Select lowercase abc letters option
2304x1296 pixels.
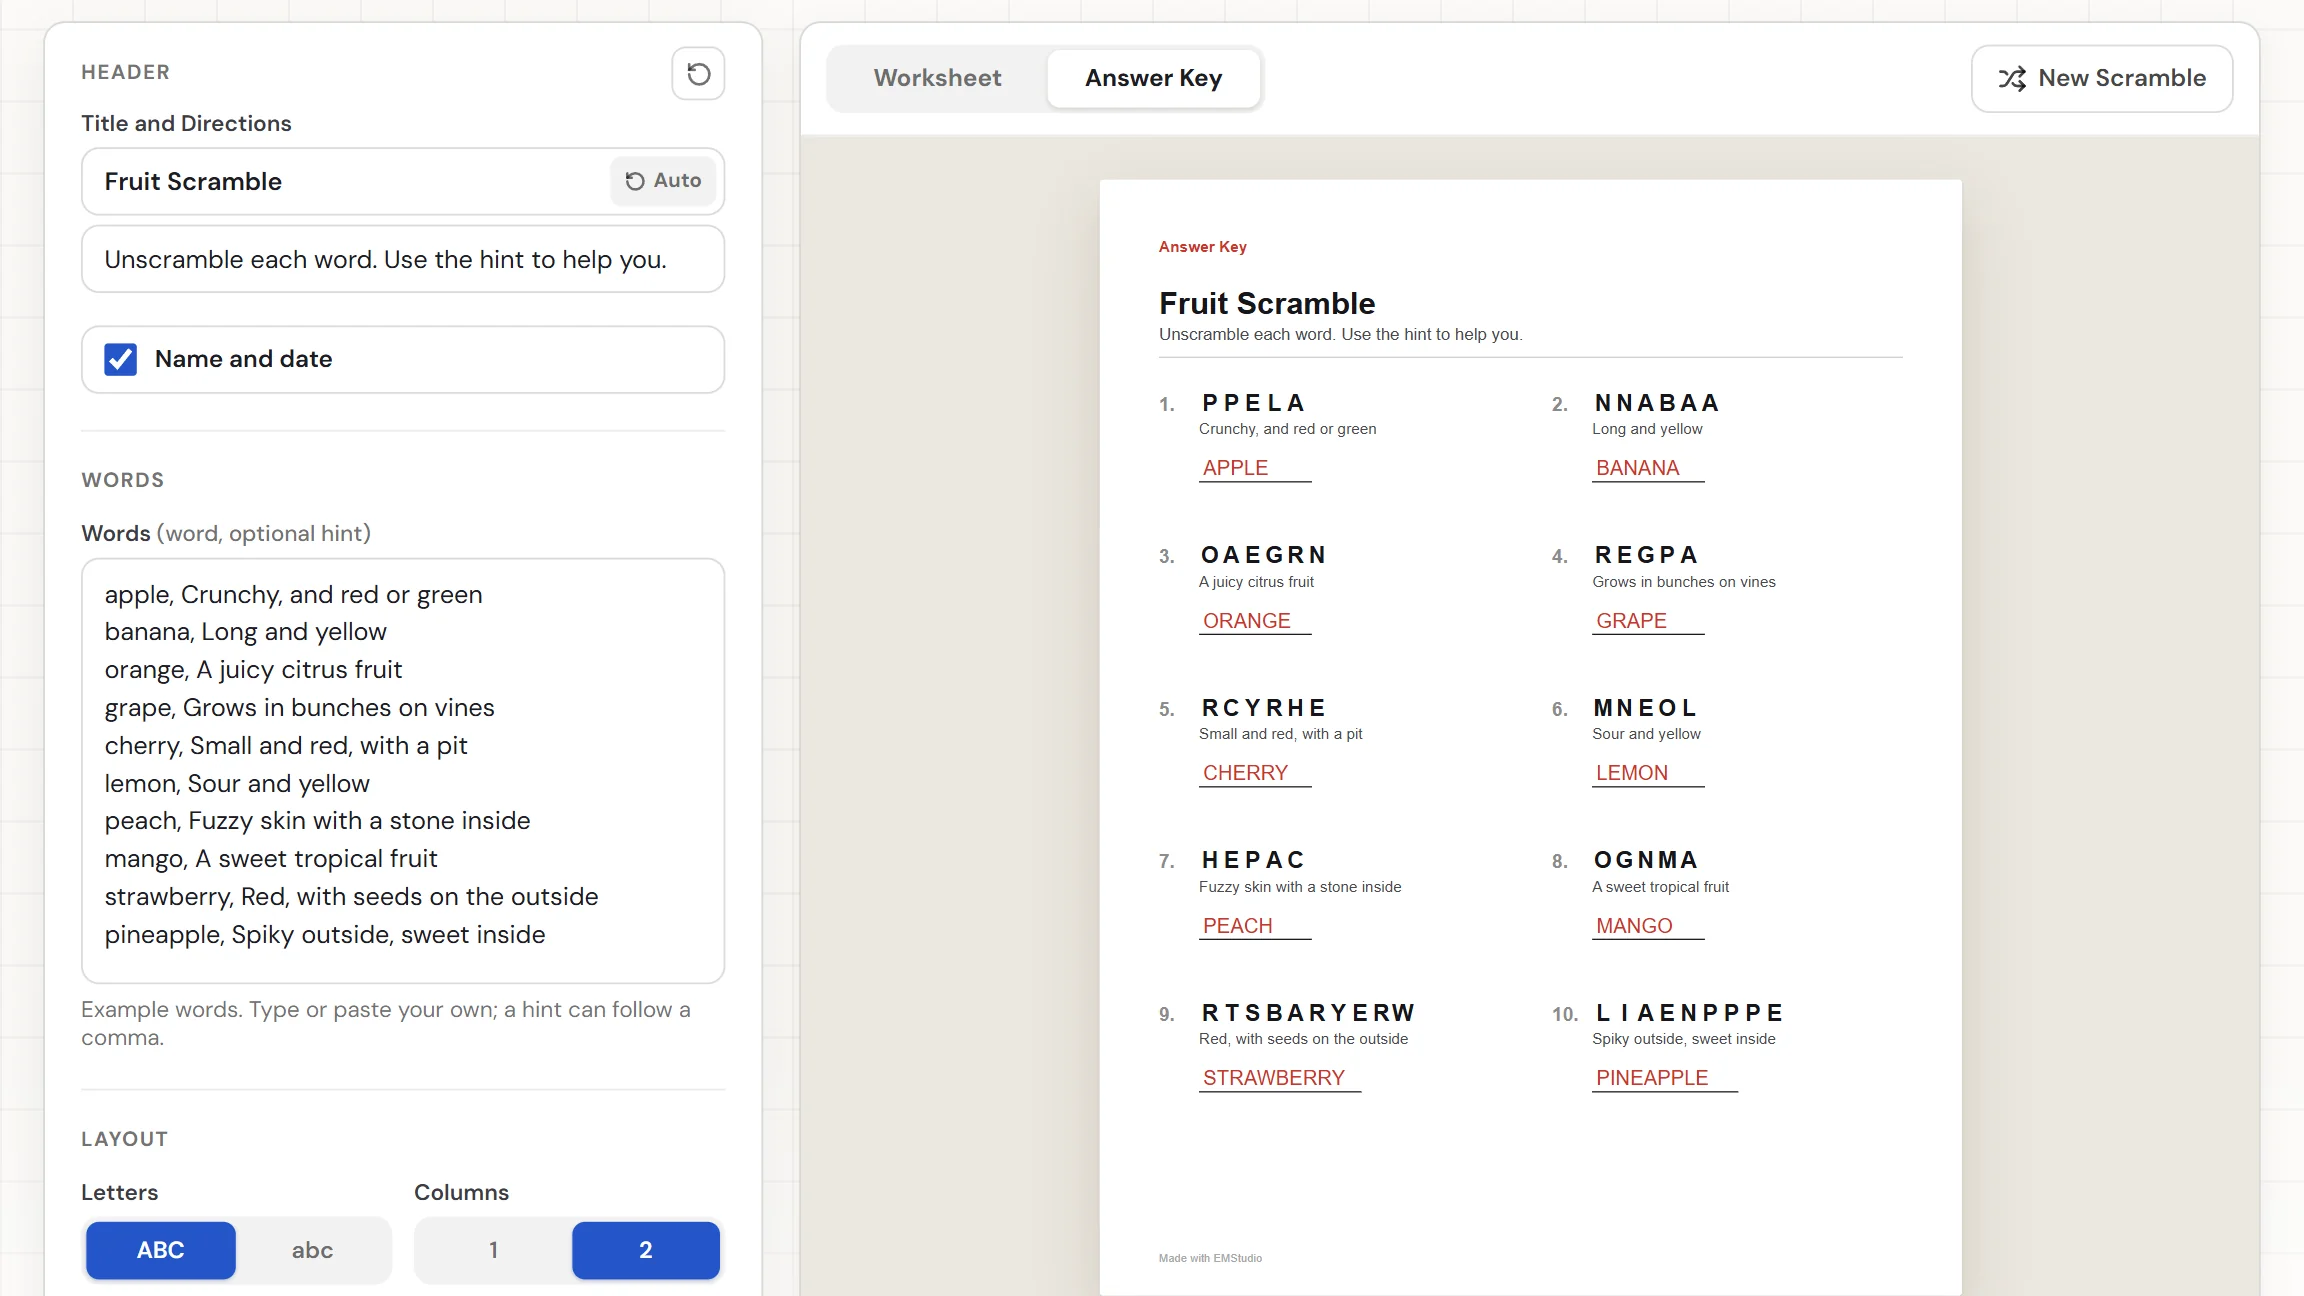[x=312, y=1250]
